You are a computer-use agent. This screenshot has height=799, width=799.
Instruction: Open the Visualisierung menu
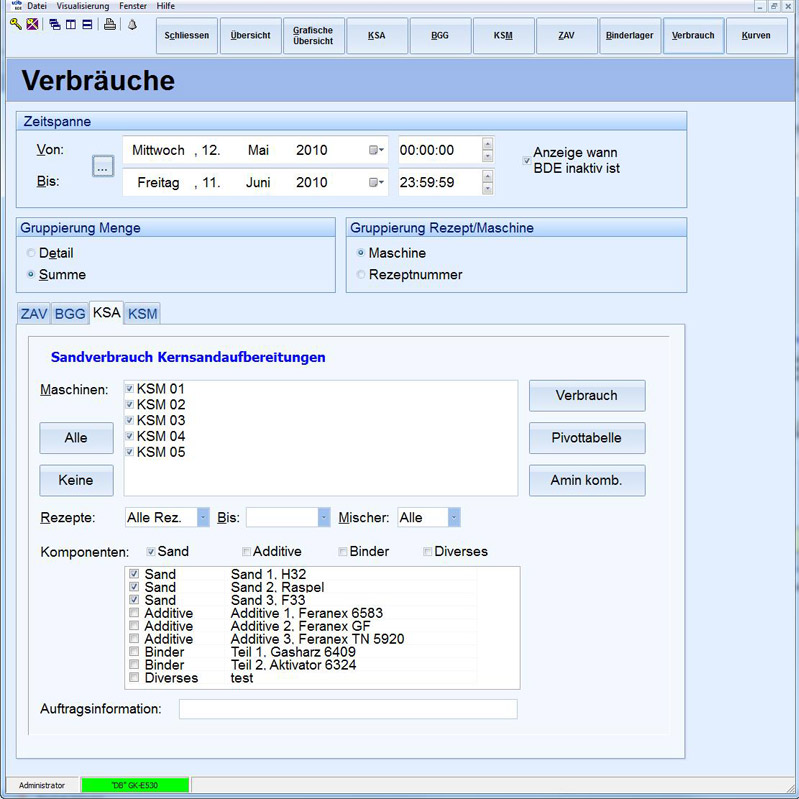pyautogui.click(x=83, y=6)
